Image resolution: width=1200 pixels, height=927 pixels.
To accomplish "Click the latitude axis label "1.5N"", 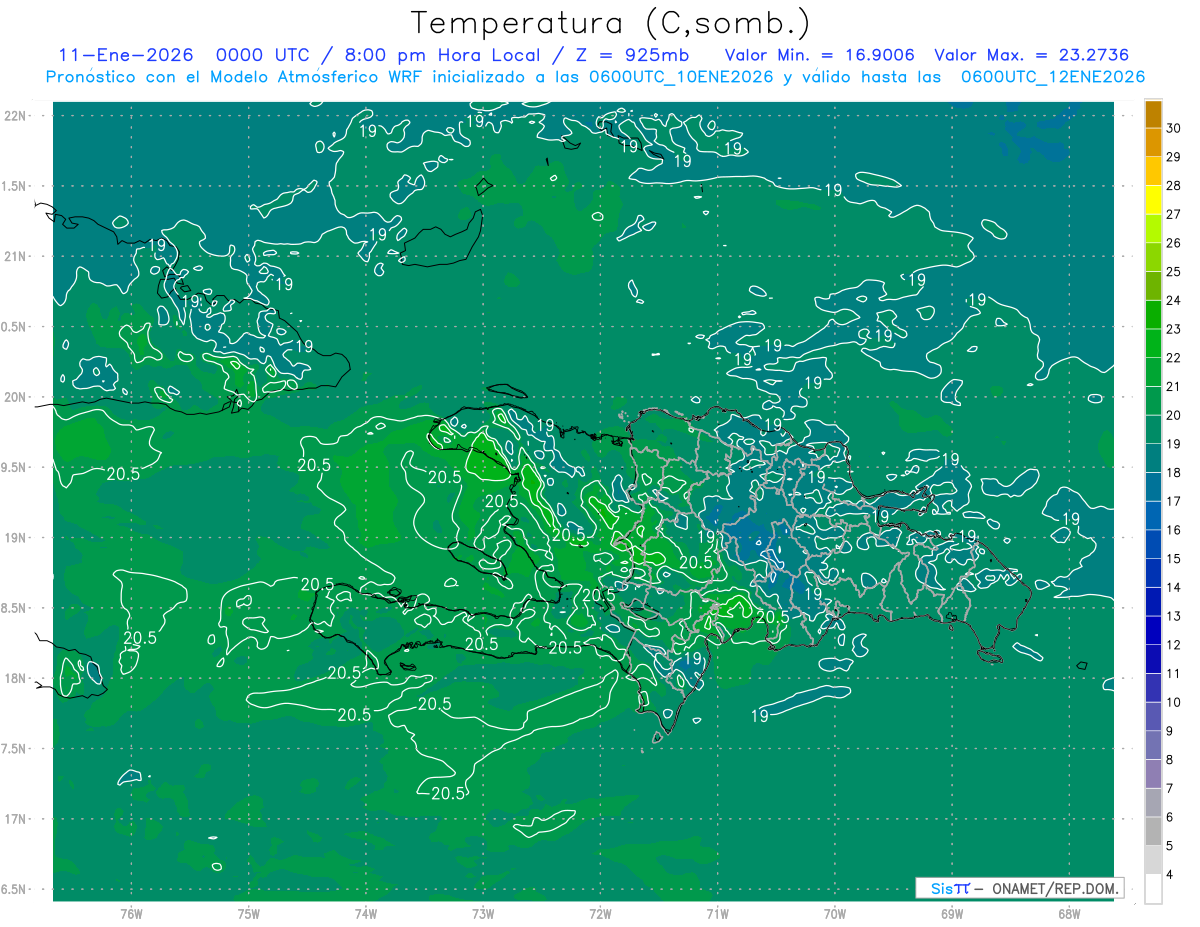I will (15, 186).
